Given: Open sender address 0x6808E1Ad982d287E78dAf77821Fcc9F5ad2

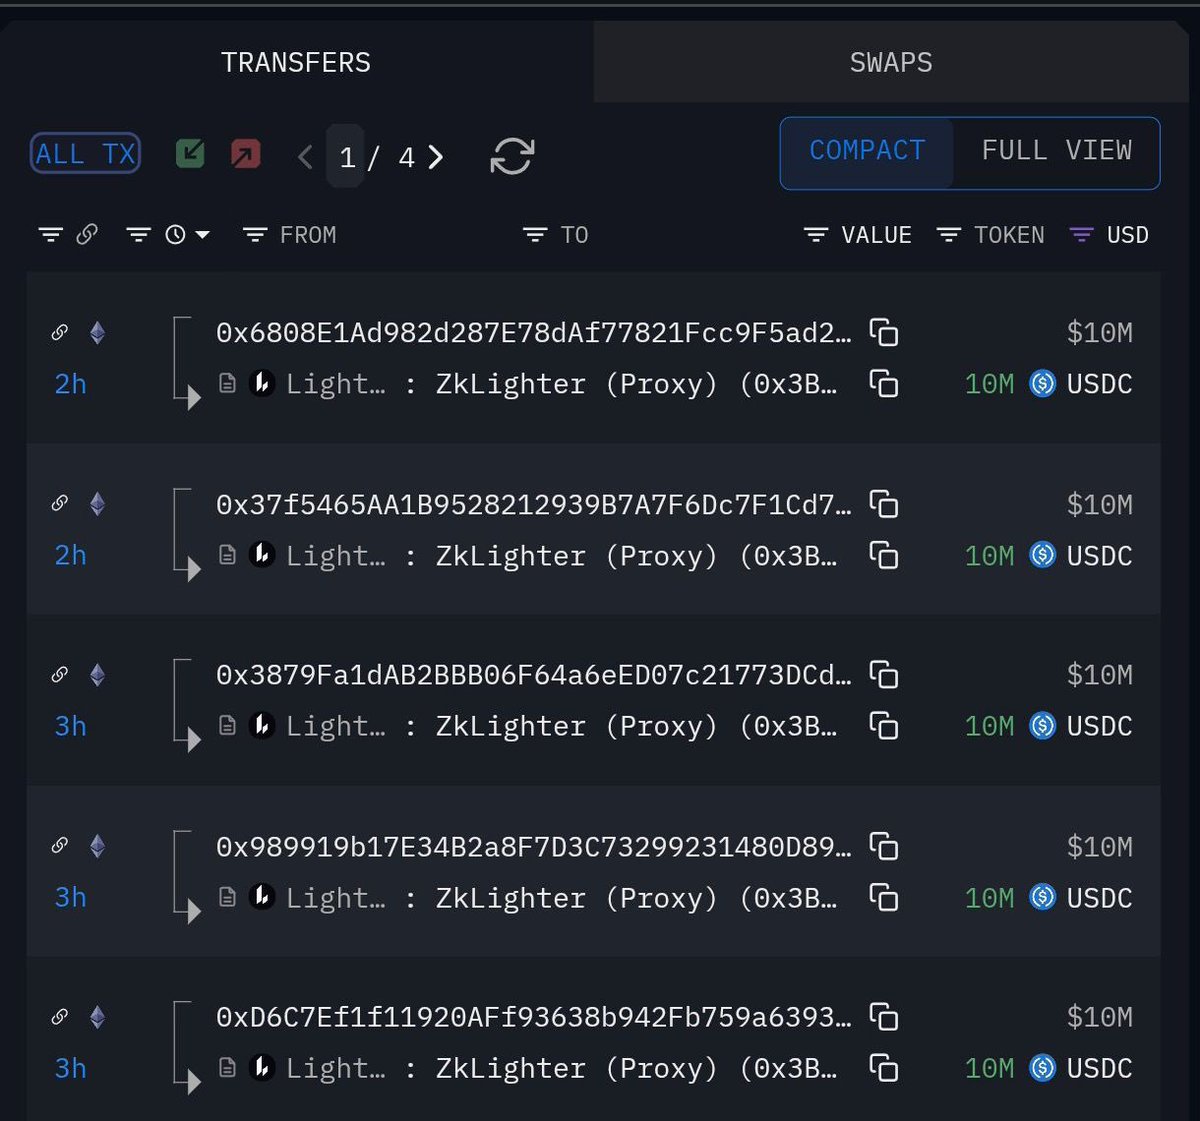Looking at the screenshot, I should [534, 333].
